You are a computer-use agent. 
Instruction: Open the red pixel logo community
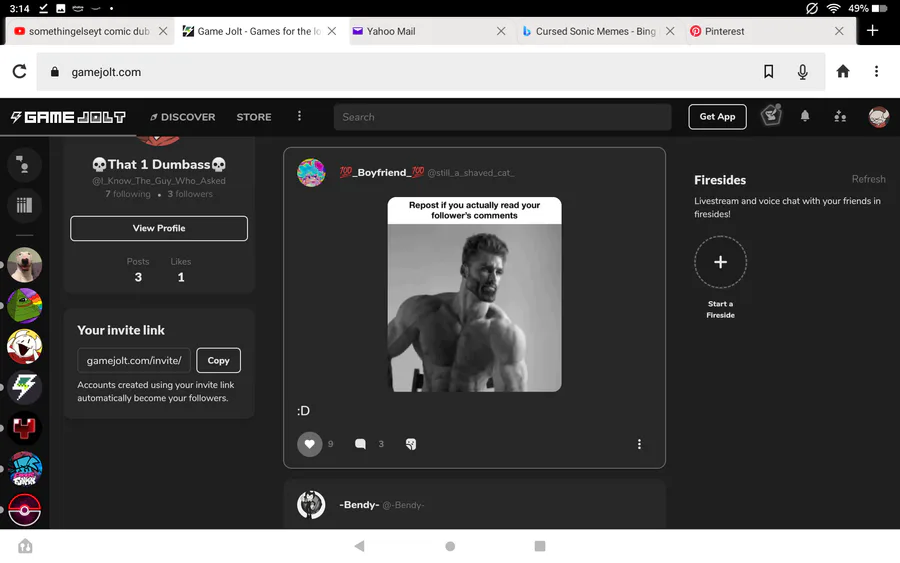(24, 428)
